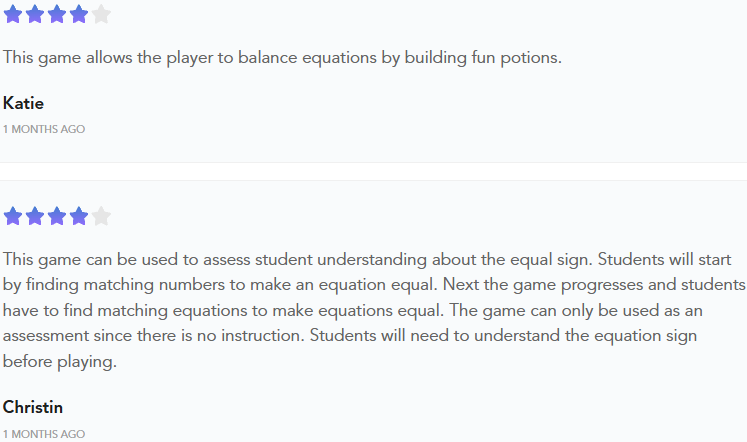747x442 pixels.
Task: Click Christin's '1 MONTHS AGO' timestamp
Action: pos(44,434)
